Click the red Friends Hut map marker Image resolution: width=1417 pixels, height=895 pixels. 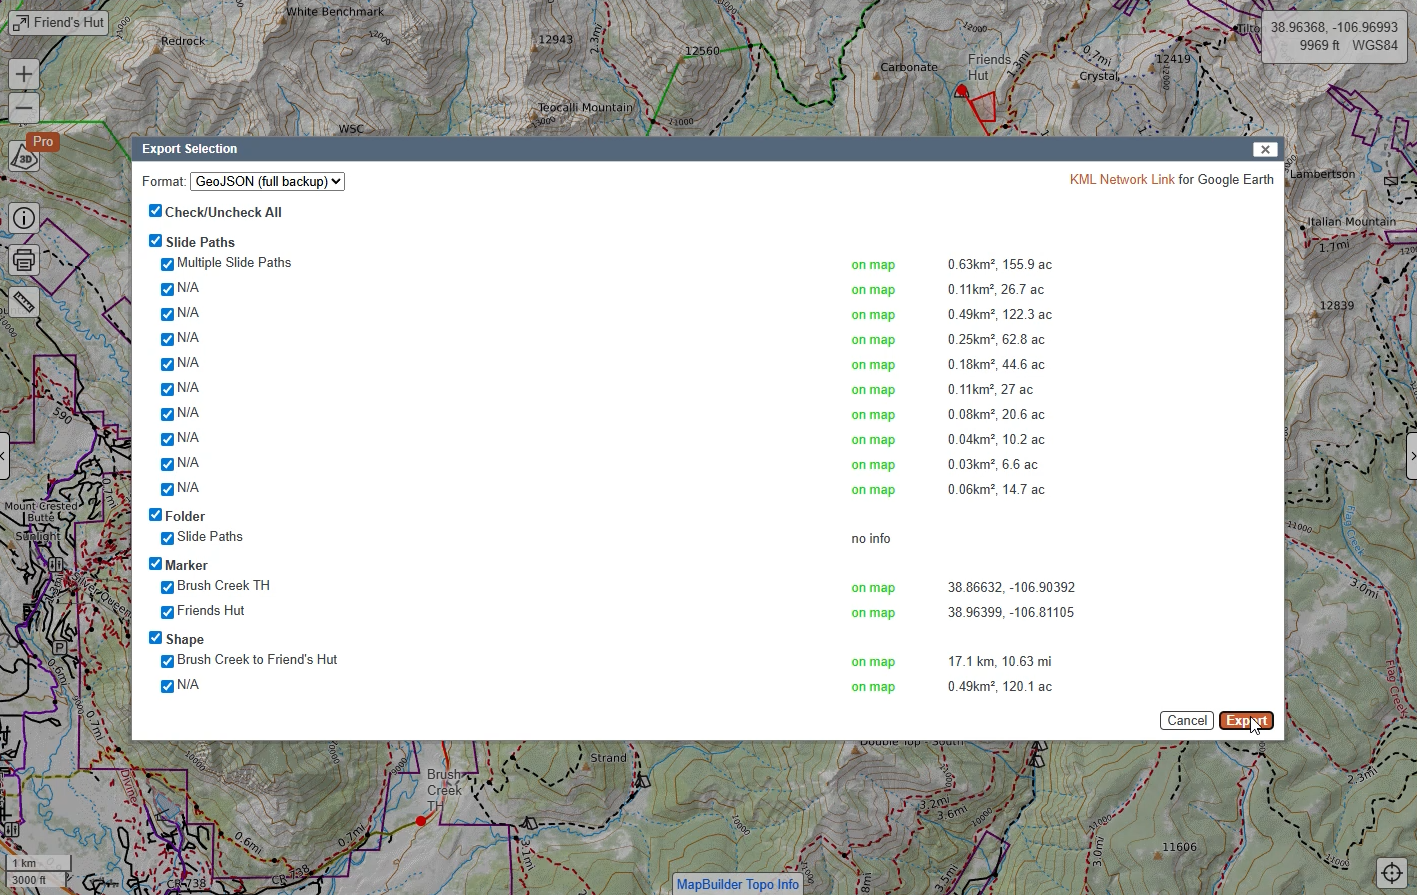[x=961, y=90]
